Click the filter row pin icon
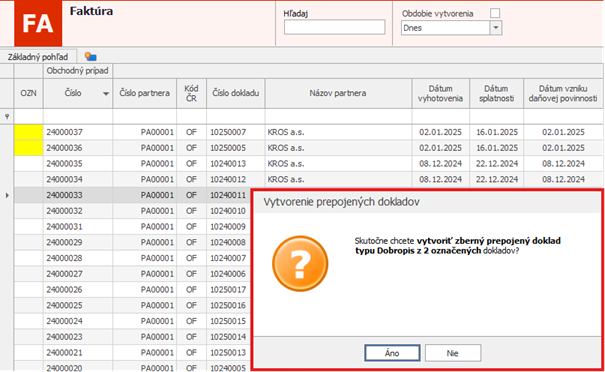605x372 pixels. tap(7, 117)
